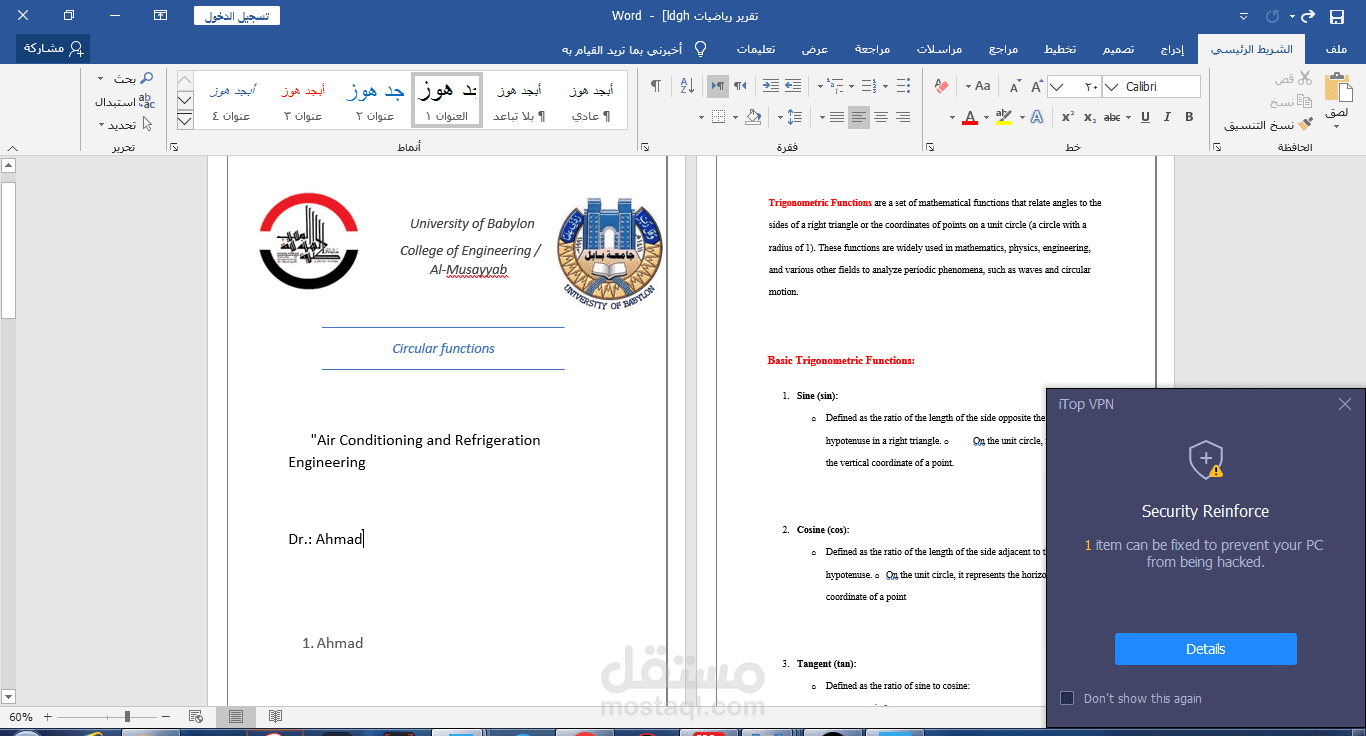1366x736 pixels.
Task: Click the Borders grid icon
Action: point(718,117)
